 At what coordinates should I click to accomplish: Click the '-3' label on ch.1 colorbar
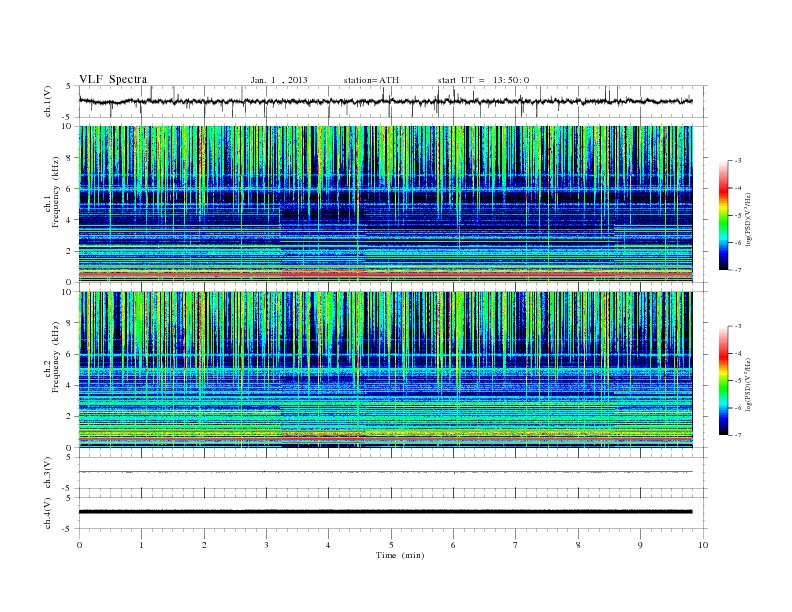(x=738, y=161)
